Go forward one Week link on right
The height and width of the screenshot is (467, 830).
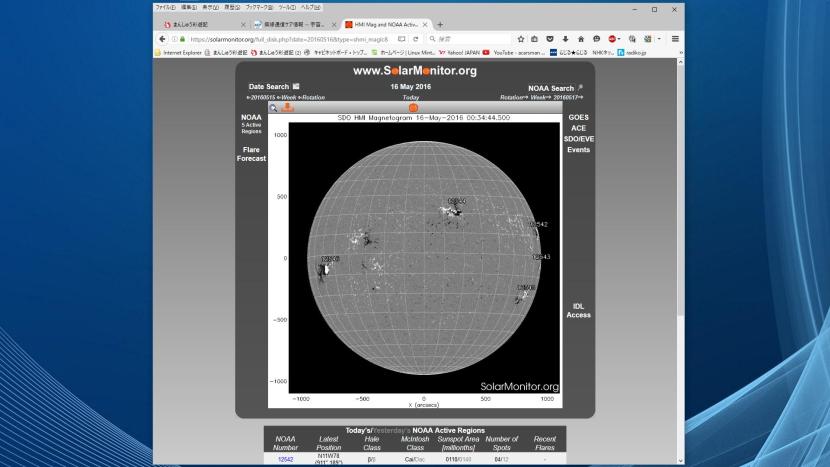[x=541, y=97]
